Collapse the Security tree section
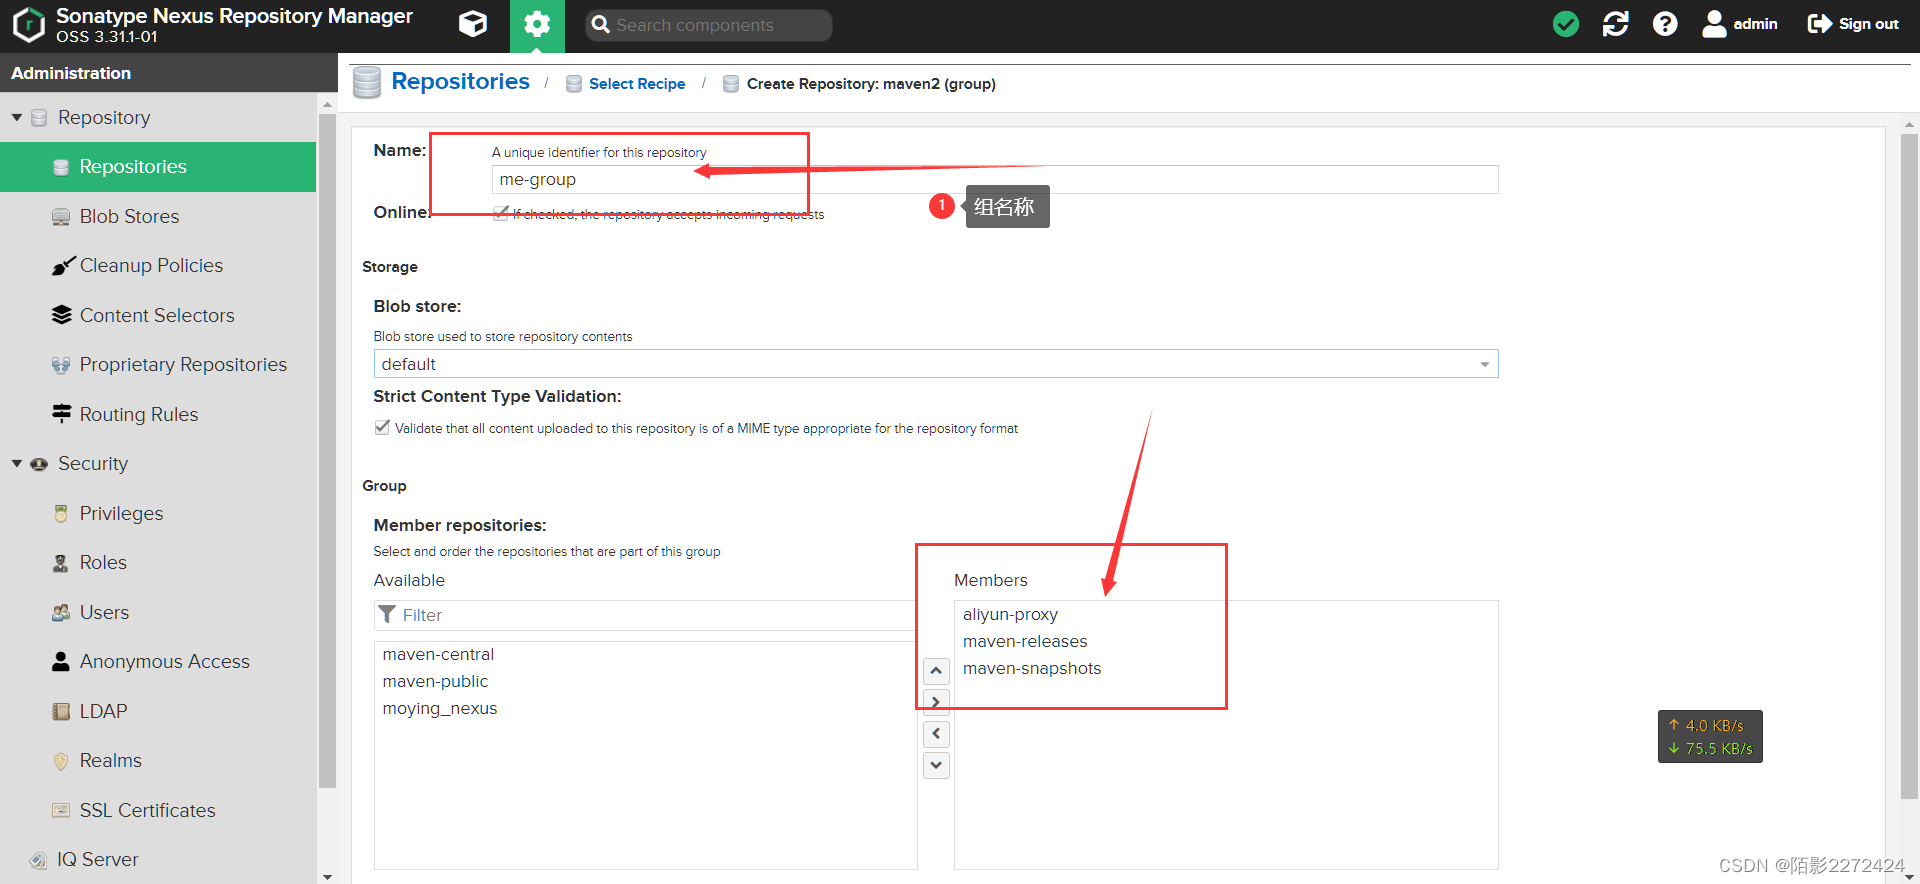Image resolution: width=1920 pixels, height=884 pixels. [17, 464]
